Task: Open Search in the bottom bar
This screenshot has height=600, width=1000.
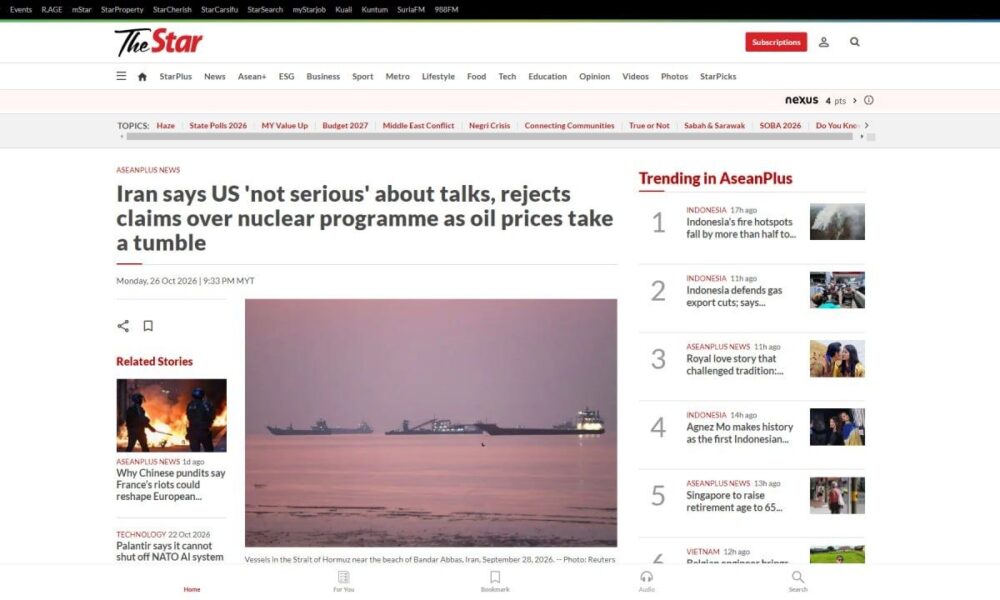Action: coord(798,581)
